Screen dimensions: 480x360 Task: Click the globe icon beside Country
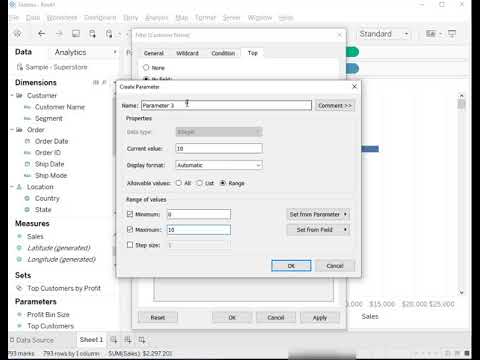27,198
